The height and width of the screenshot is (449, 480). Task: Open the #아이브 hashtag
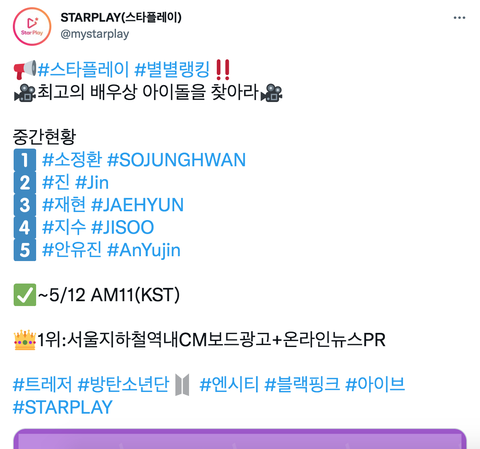tap(375, 384)
